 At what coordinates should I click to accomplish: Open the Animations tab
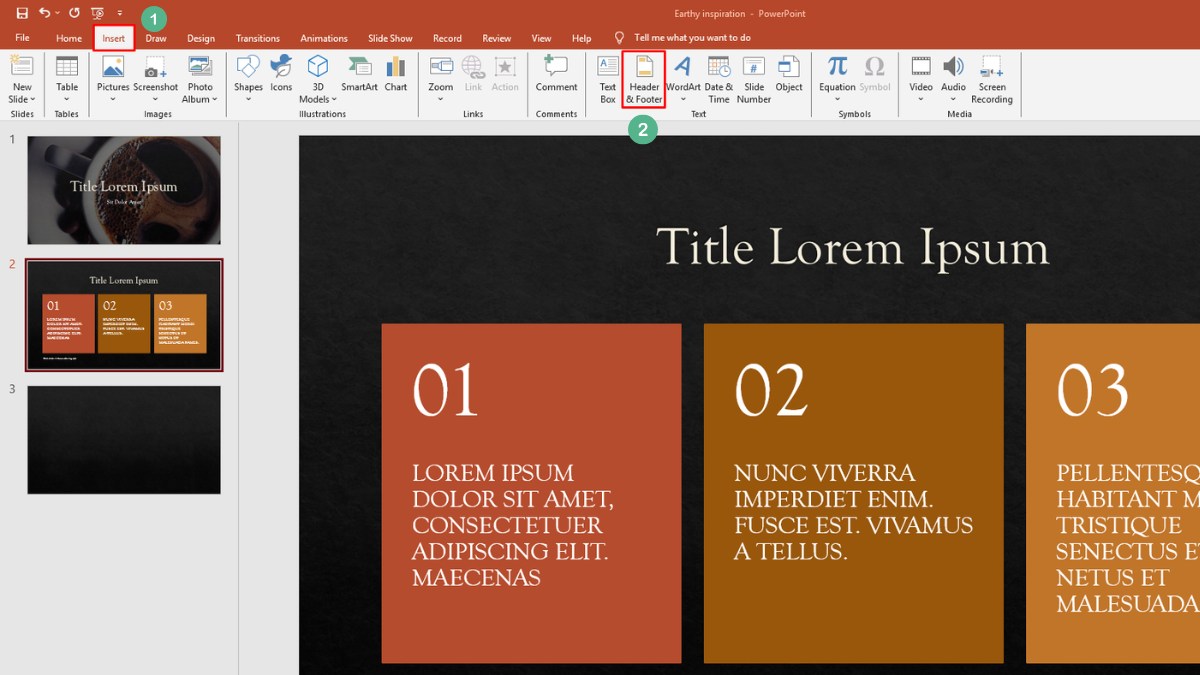tap(324, 38)
